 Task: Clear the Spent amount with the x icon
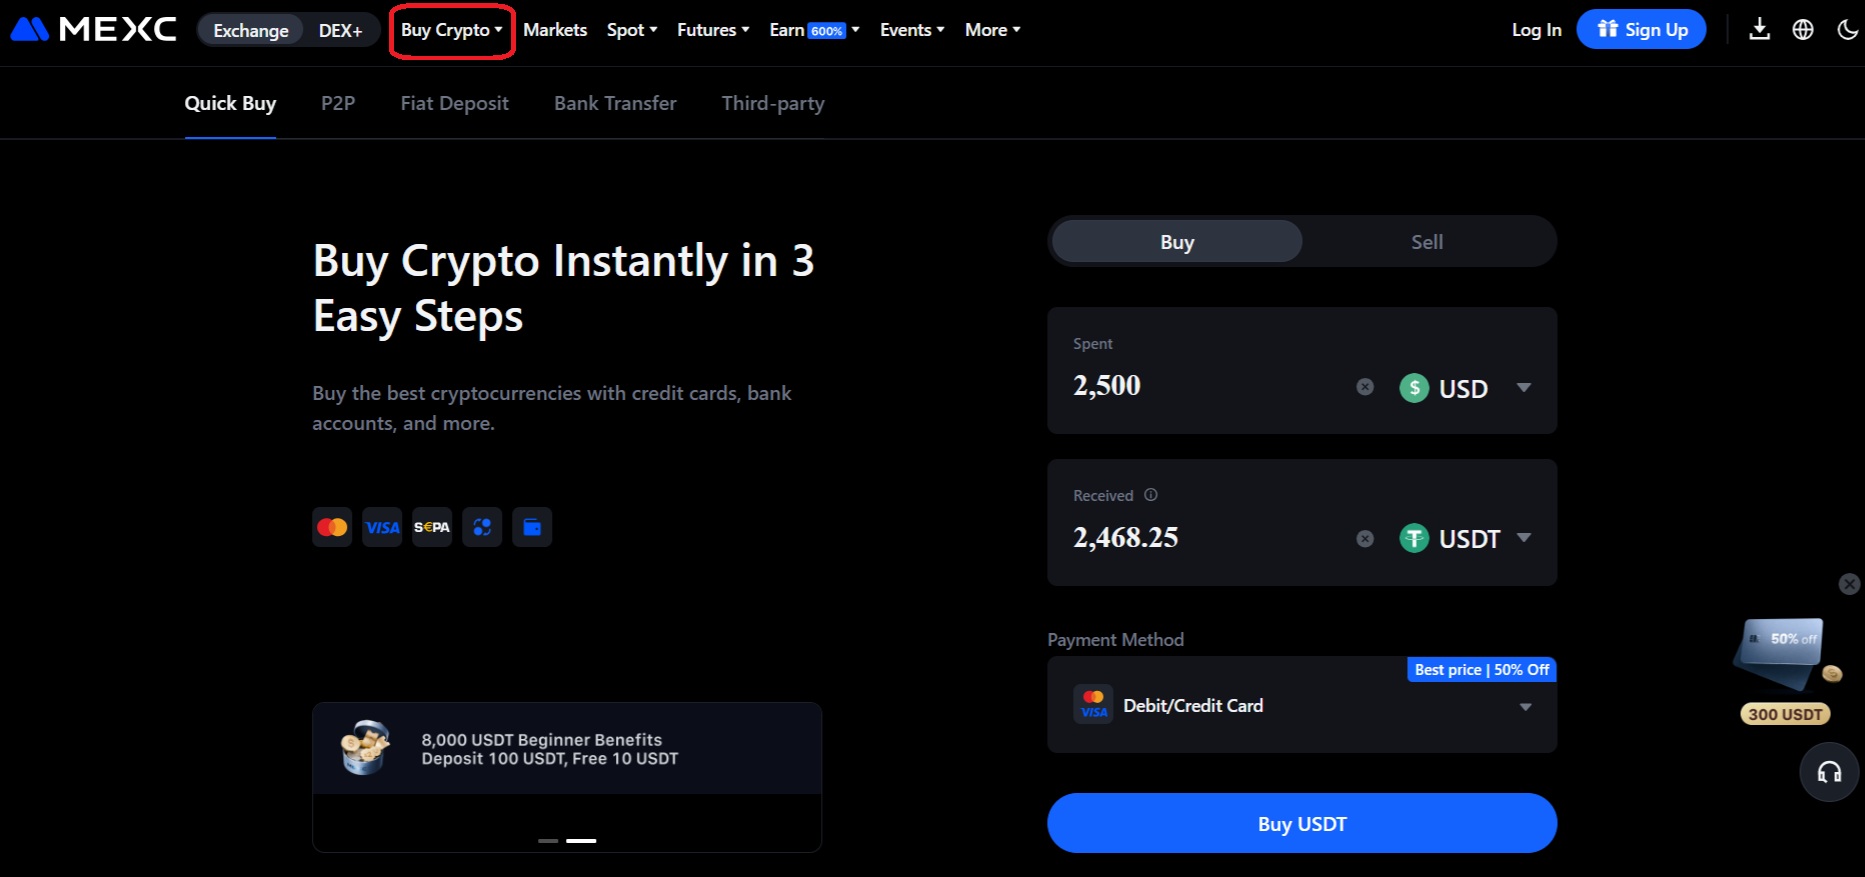(1365, 387)
